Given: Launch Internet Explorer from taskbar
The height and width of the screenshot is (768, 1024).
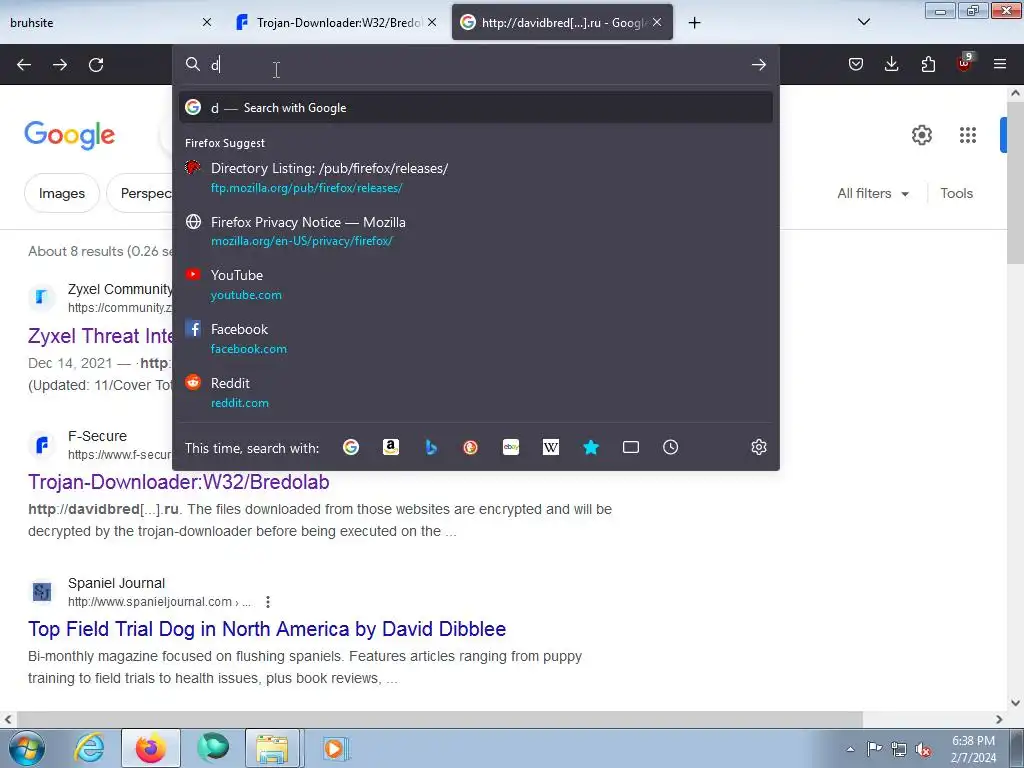Looking at the screenshot, I should (x=89, y=748).
